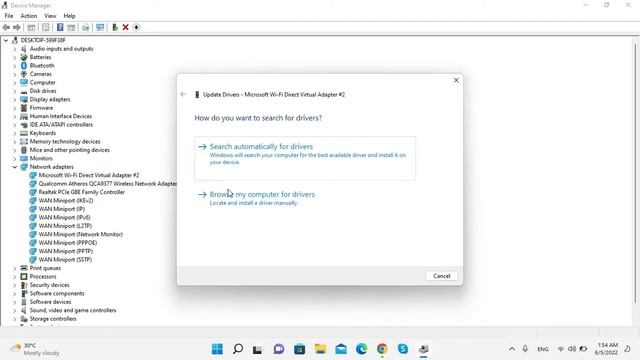The height and width of the screenshot is (360, 640).
Task: Click the red X Uninstall device icon
Action: 126,27
